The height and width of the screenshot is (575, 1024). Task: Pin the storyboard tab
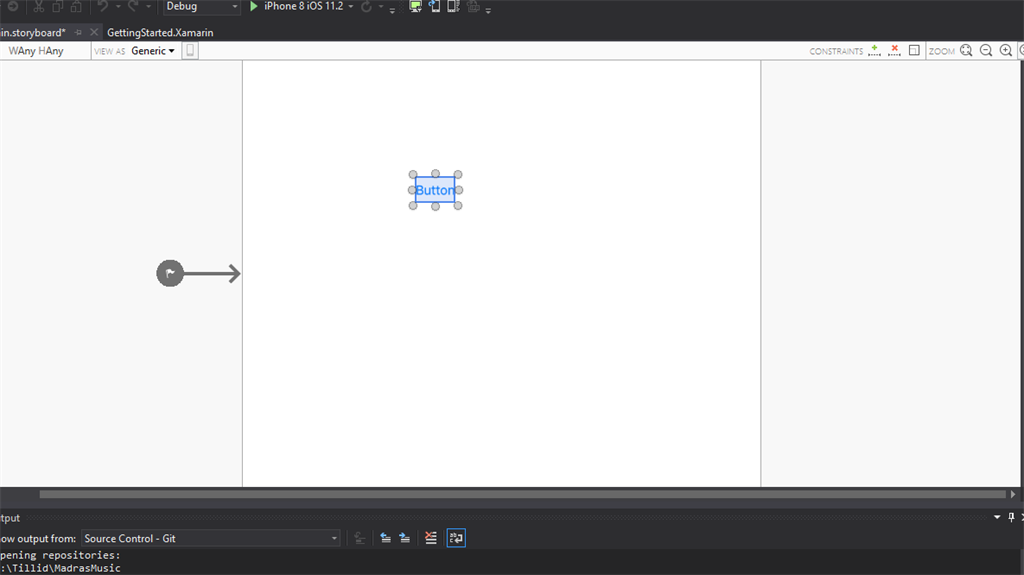(x=78, y=33)
